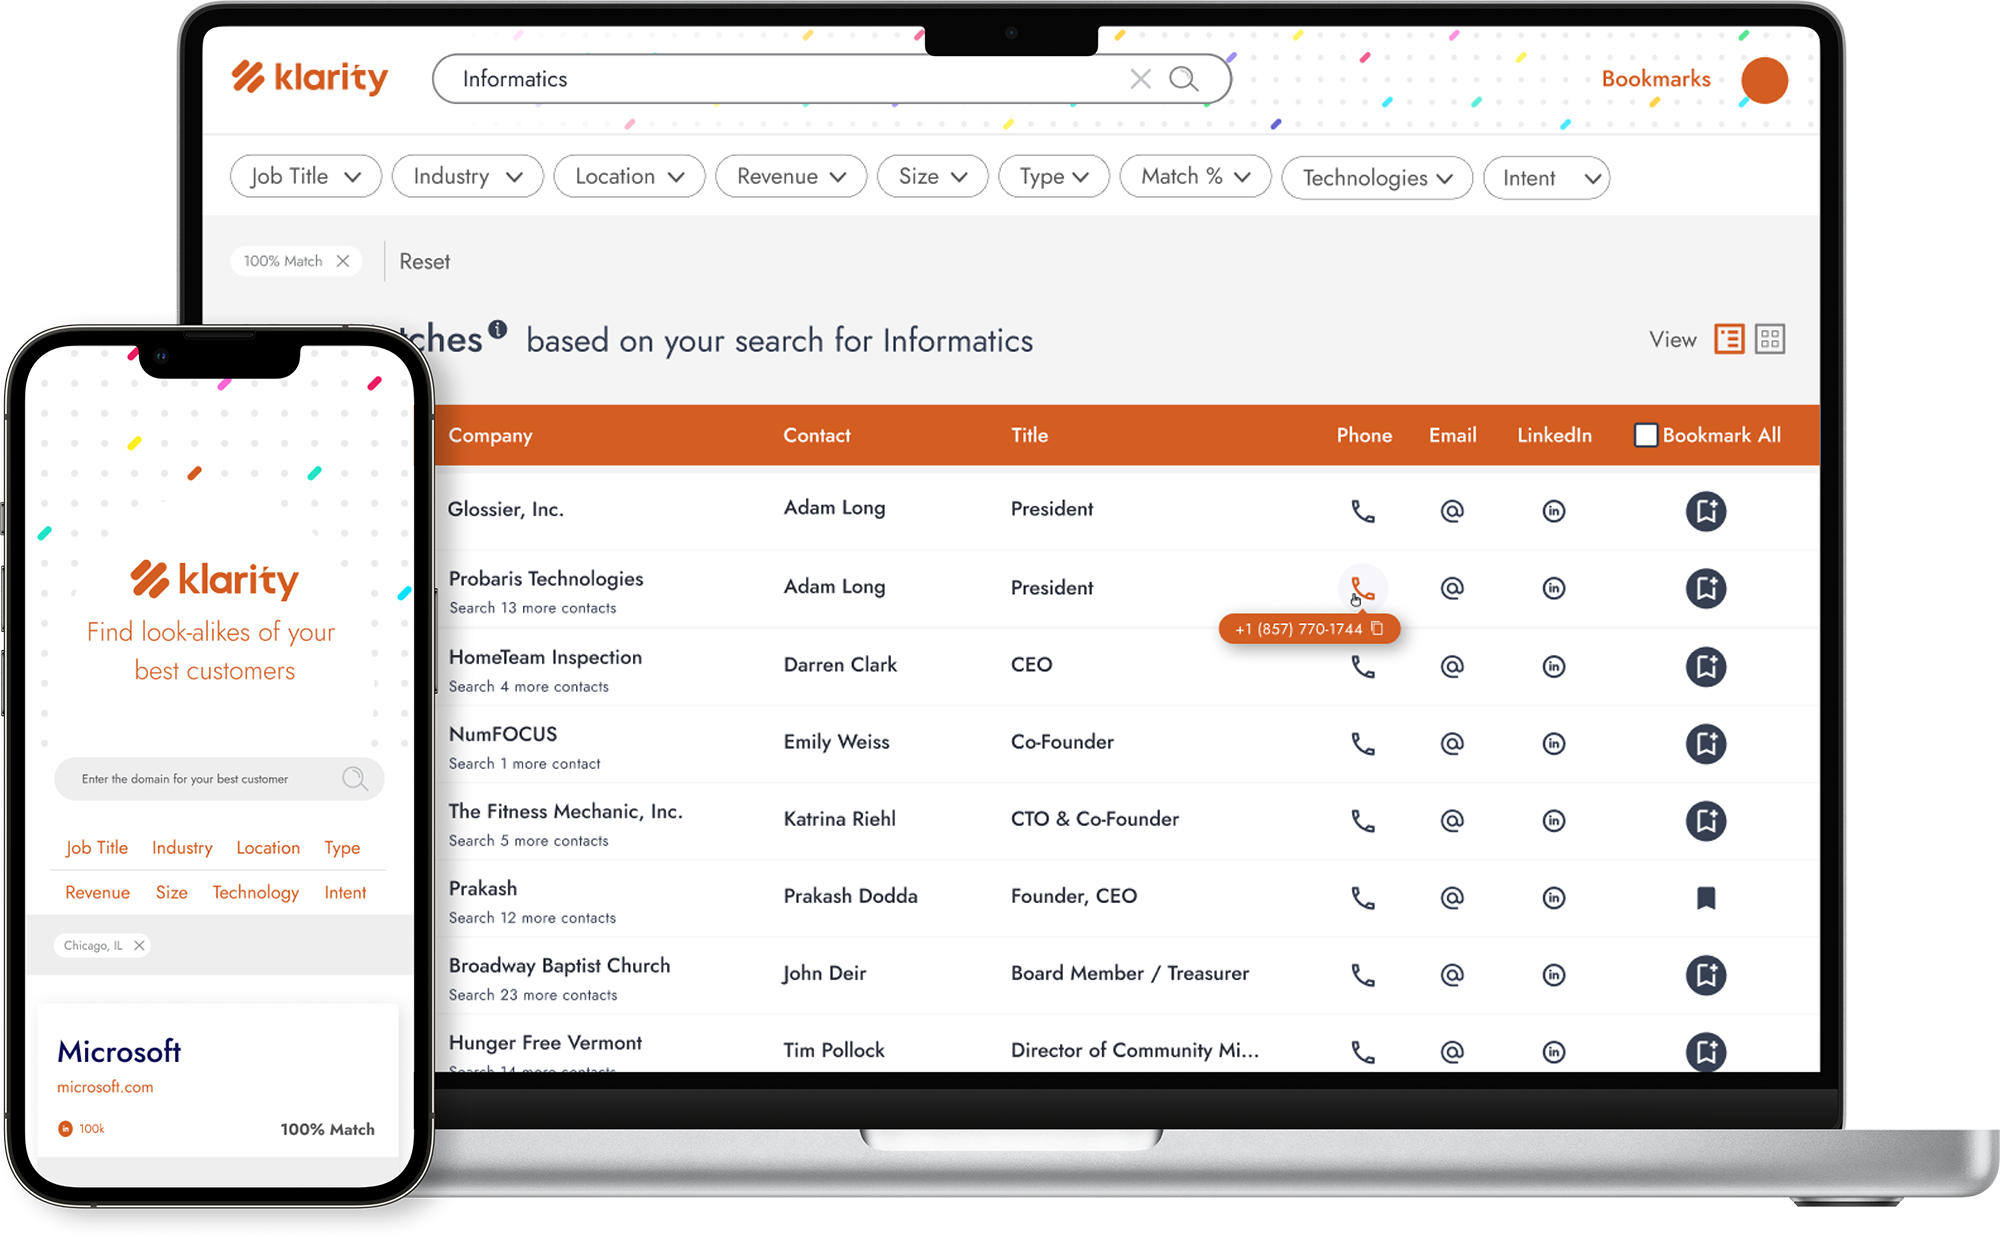
Task: Select the Job Title filter on phone
Action: pyautogui.click(x=96, y=847)
